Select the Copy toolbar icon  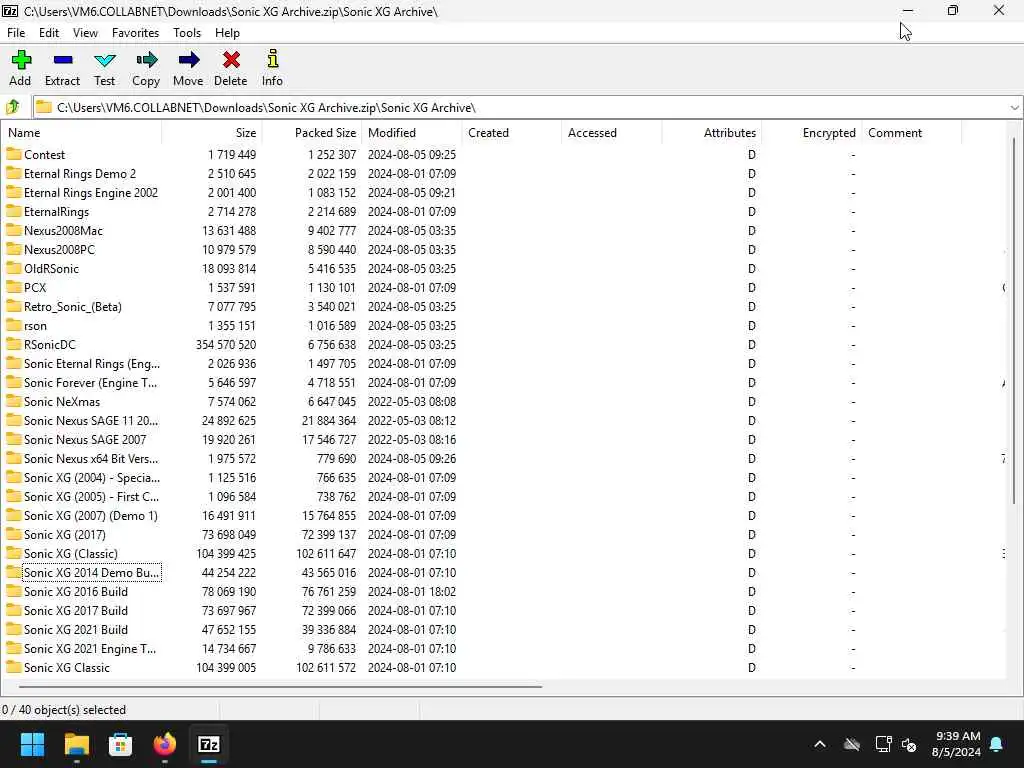(146, 60)
